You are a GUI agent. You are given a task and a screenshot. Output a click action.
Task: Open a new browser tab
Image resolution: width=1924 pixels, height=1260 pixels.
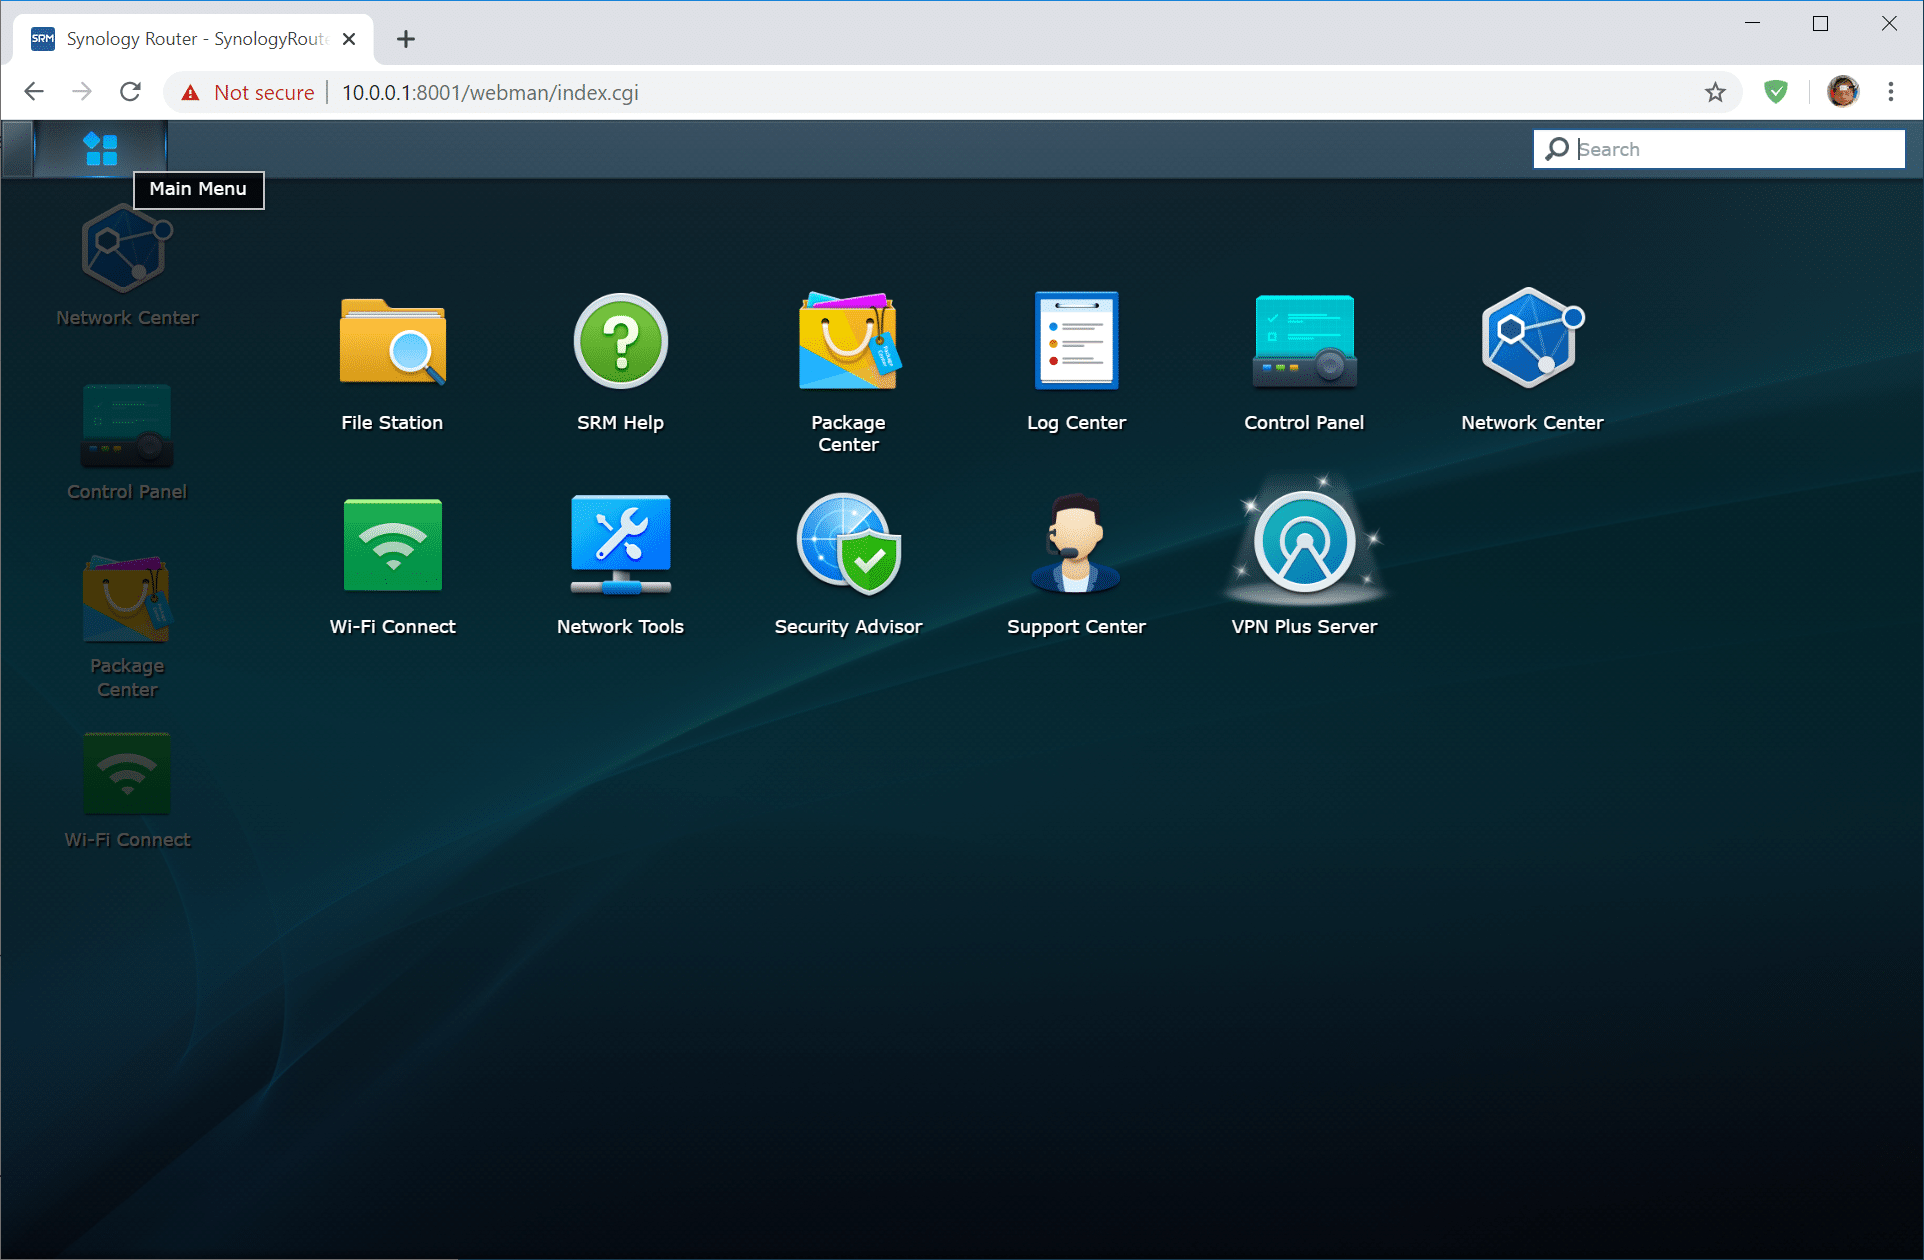tap(405, 39)
